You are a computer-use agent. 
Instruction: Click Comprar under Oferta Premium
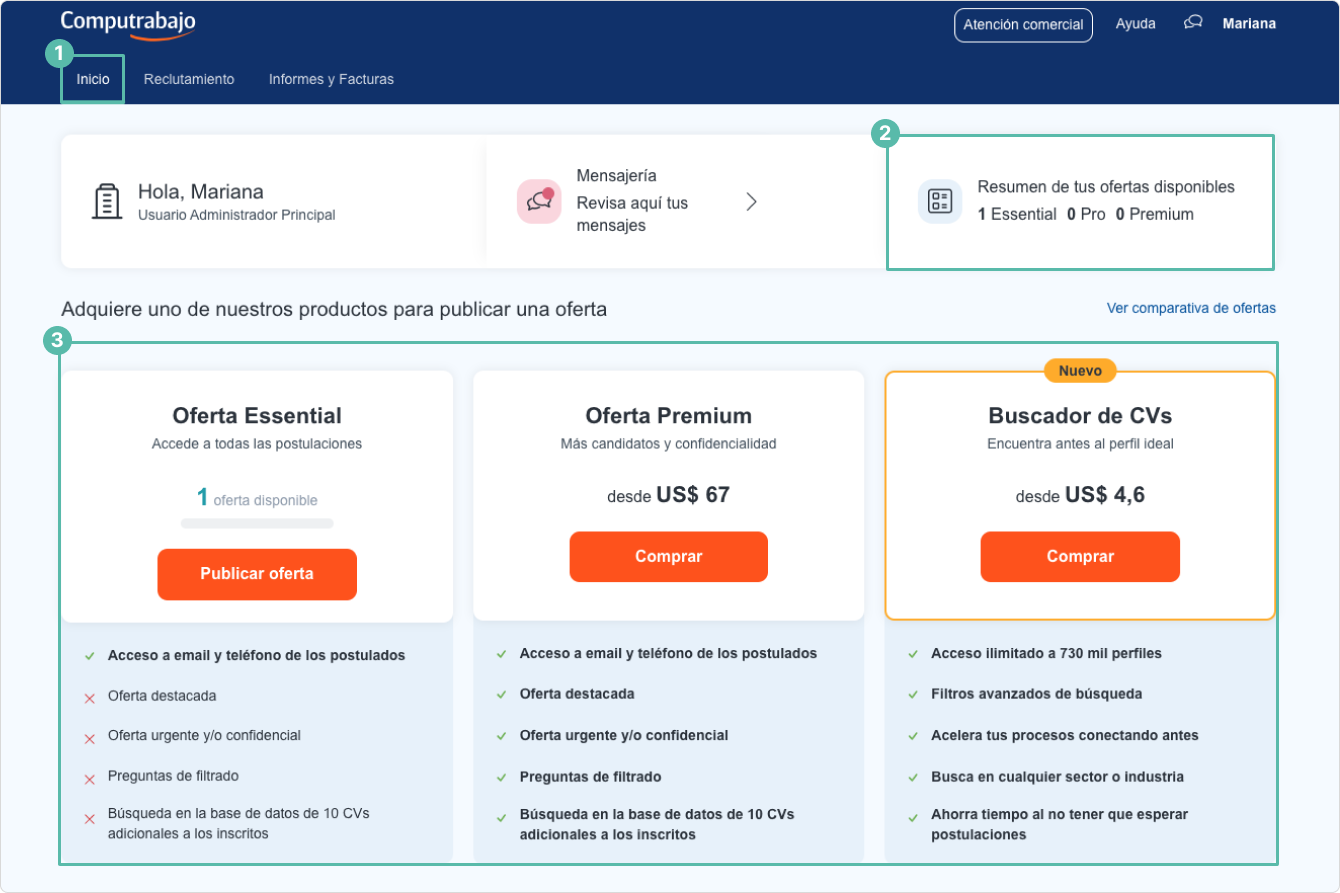[x=668, y=557]
